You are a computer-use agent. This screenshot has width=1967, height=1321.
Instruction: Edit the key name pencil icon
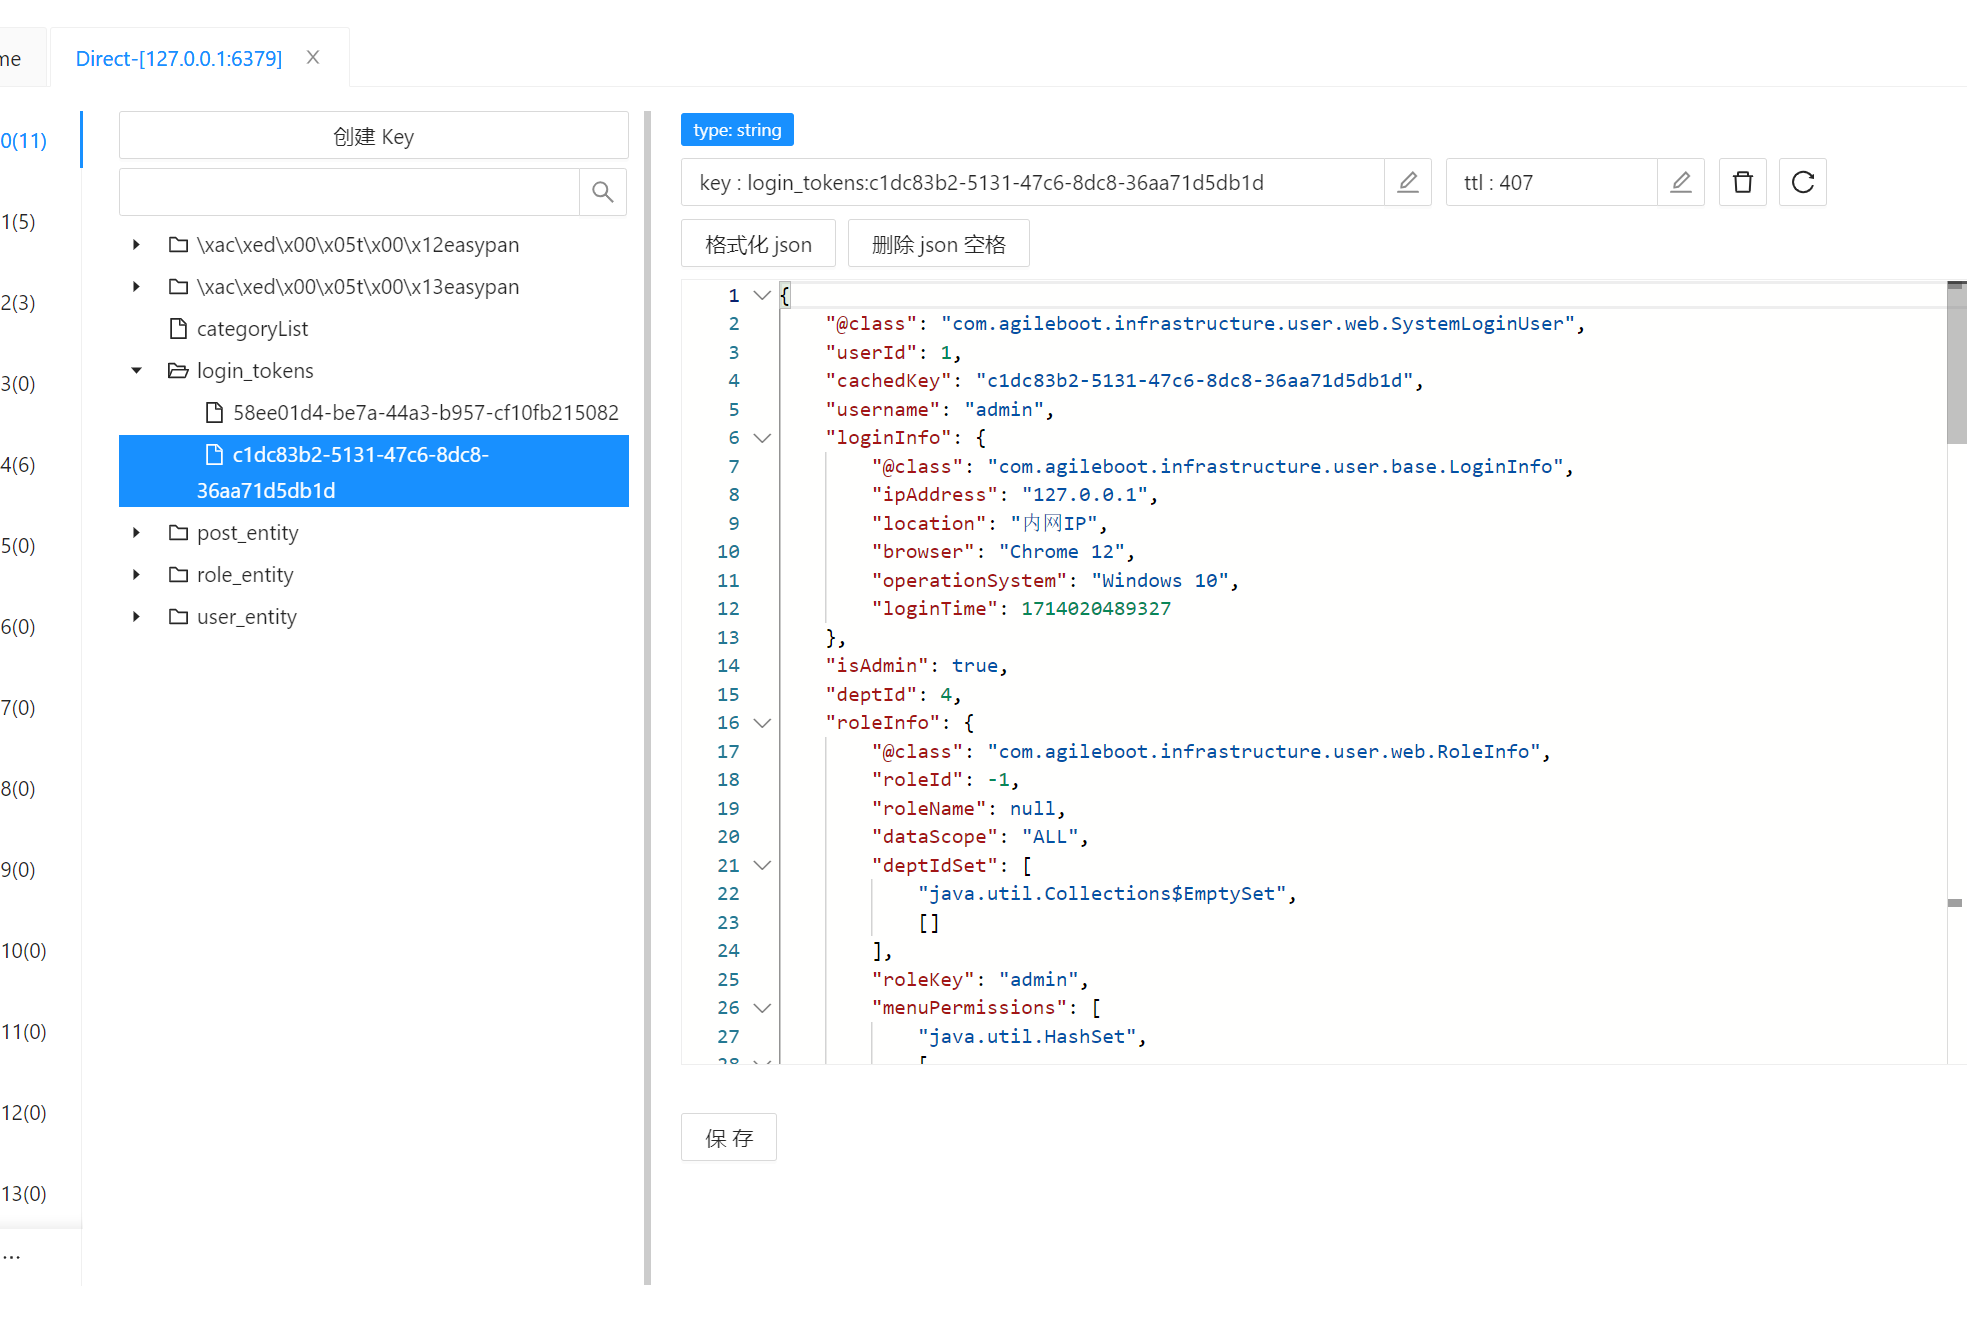coord(1408,182)
